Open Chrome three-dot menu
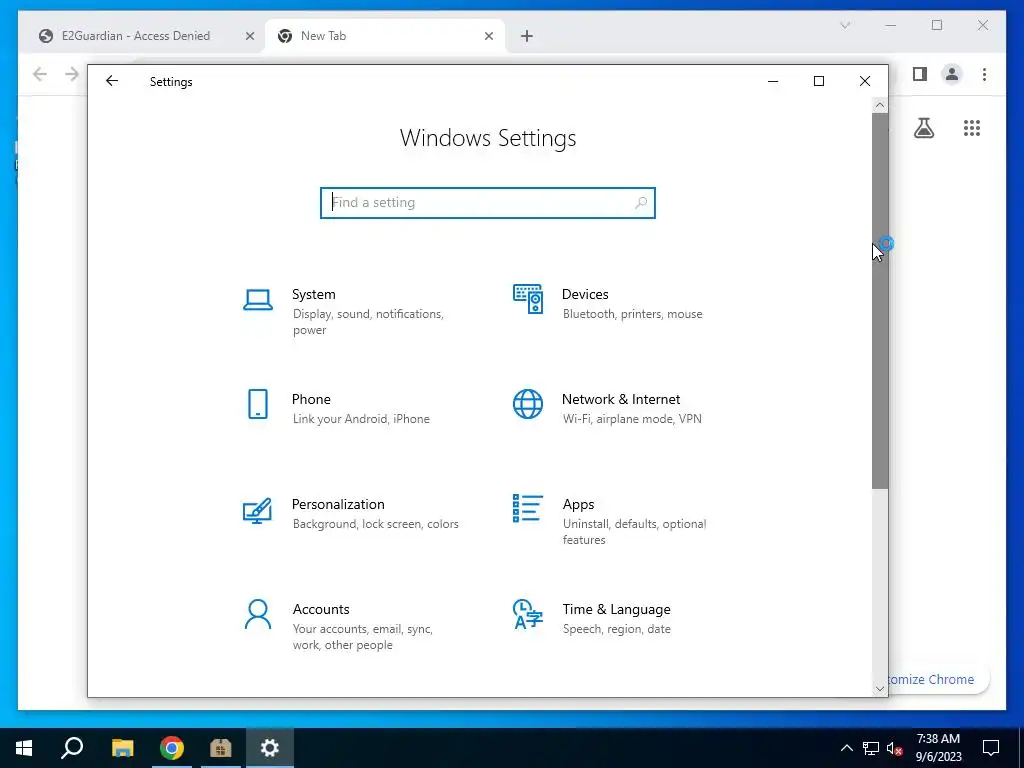The height and width of the screenshot is (768, 1024). click(984, 74)
